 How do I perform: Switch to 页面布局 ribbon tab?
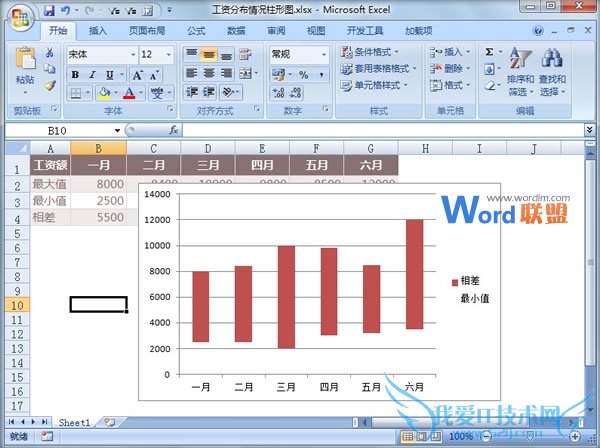coord(147,31)
